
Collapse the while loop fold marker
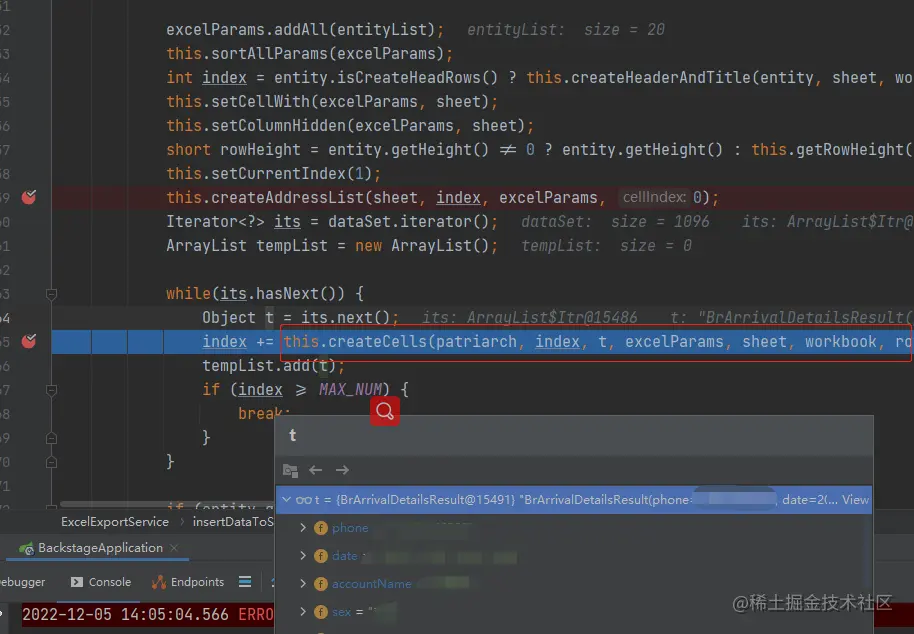click(x=51, y=294)
